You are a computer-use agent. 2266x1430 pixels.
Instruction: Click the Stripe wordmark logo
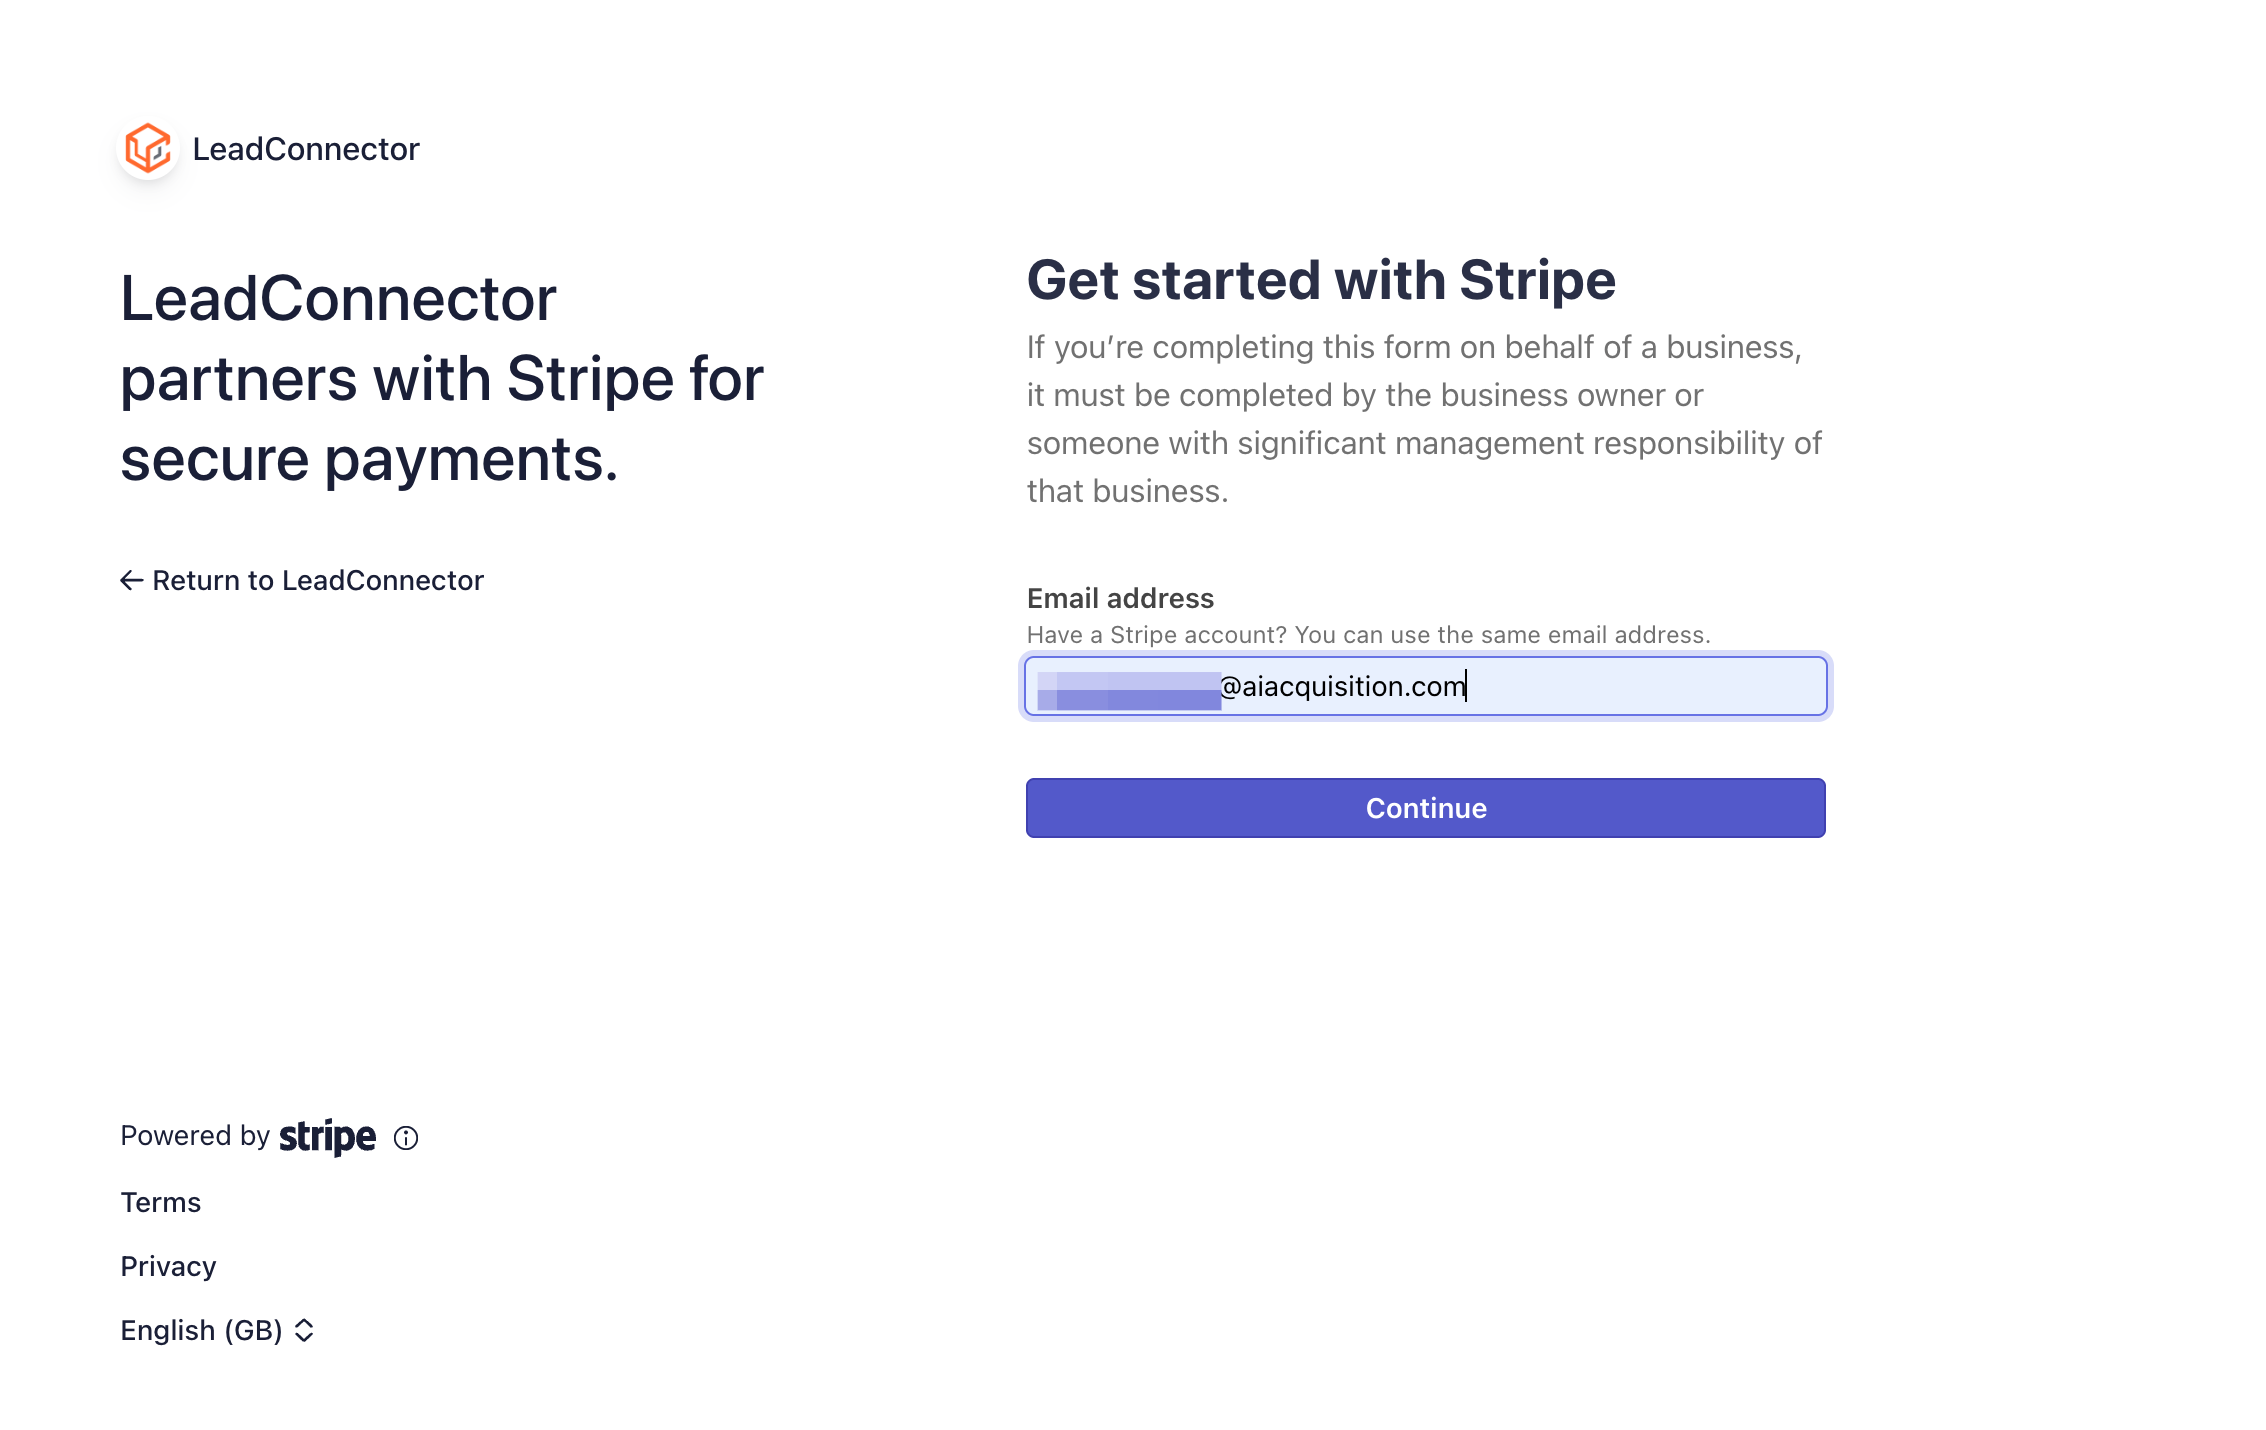pyautogui.click(x=327, y=1137)
